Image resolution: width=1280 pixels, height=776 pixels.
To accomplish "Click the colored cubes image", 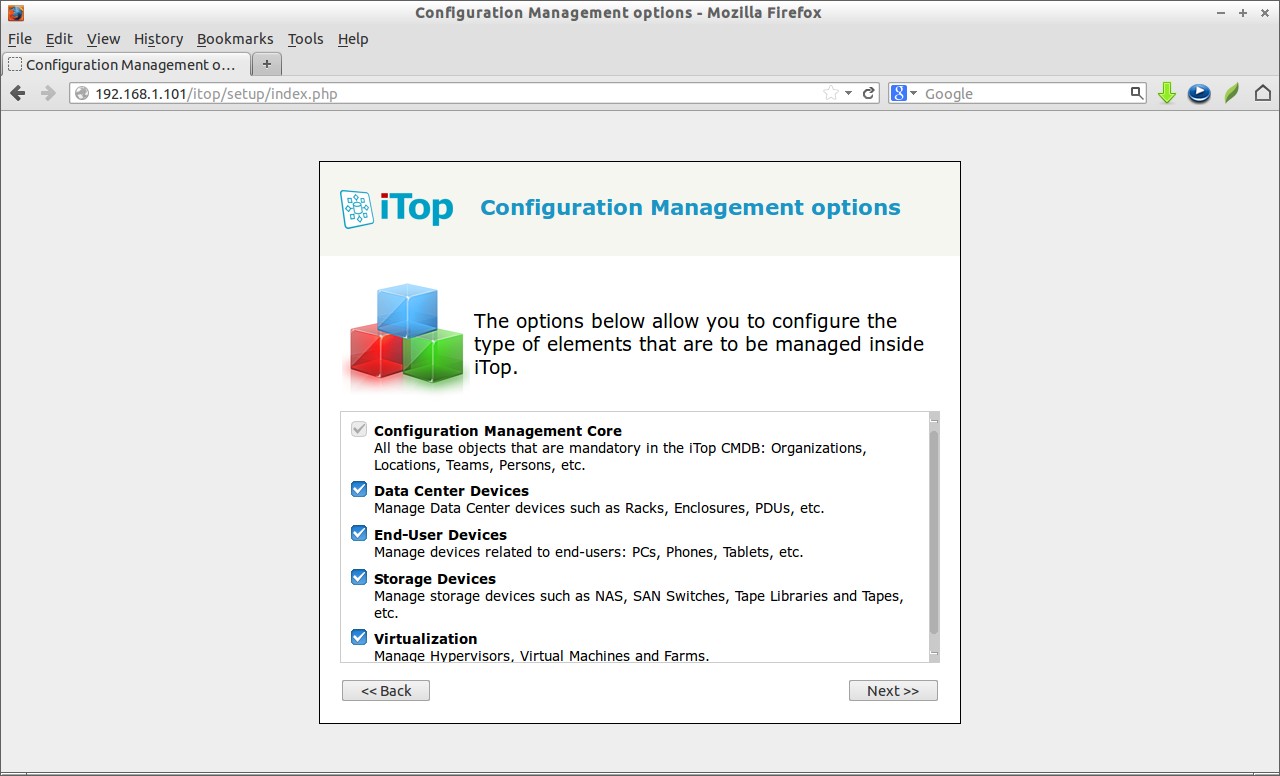I will pos(405,338).
